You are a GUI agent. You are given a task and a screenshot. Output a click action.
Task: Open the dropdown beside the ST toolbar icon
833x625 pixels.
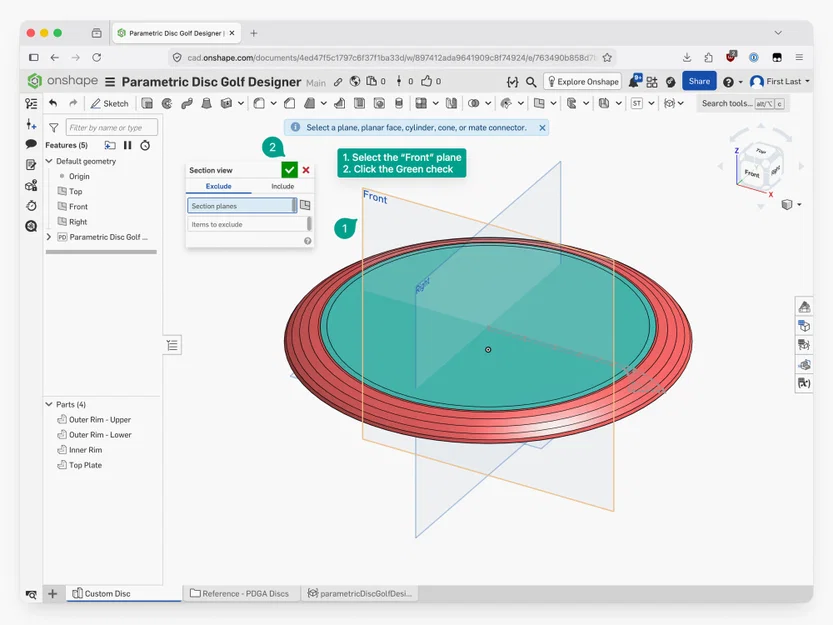click(x=651, y=104)
